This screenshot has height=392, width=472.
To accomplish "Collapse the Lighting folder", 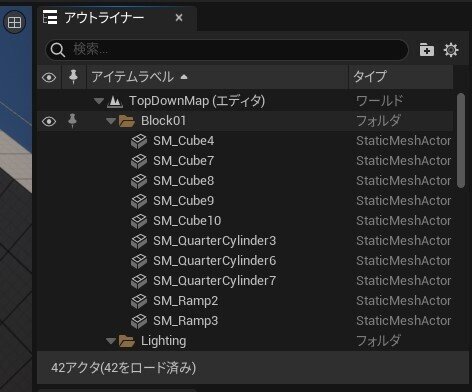I will (x=111, y=341).
